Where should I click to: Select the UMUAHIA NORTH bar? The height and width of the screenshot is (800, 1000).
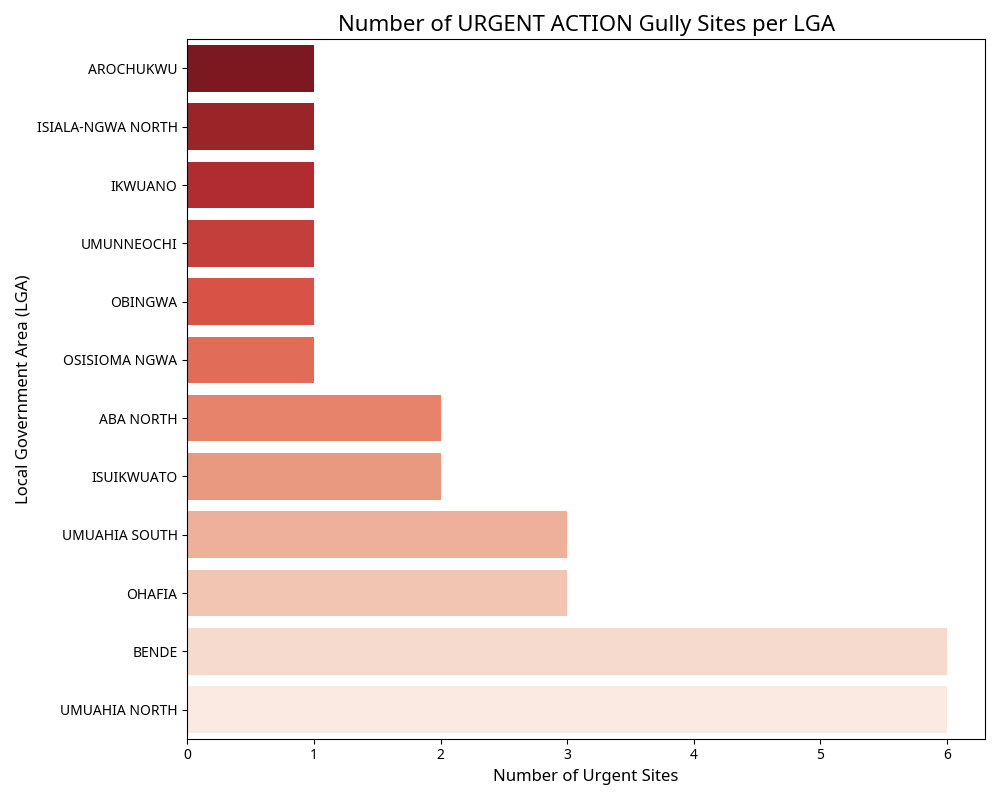pyautogui.click(x=567, y=709)
